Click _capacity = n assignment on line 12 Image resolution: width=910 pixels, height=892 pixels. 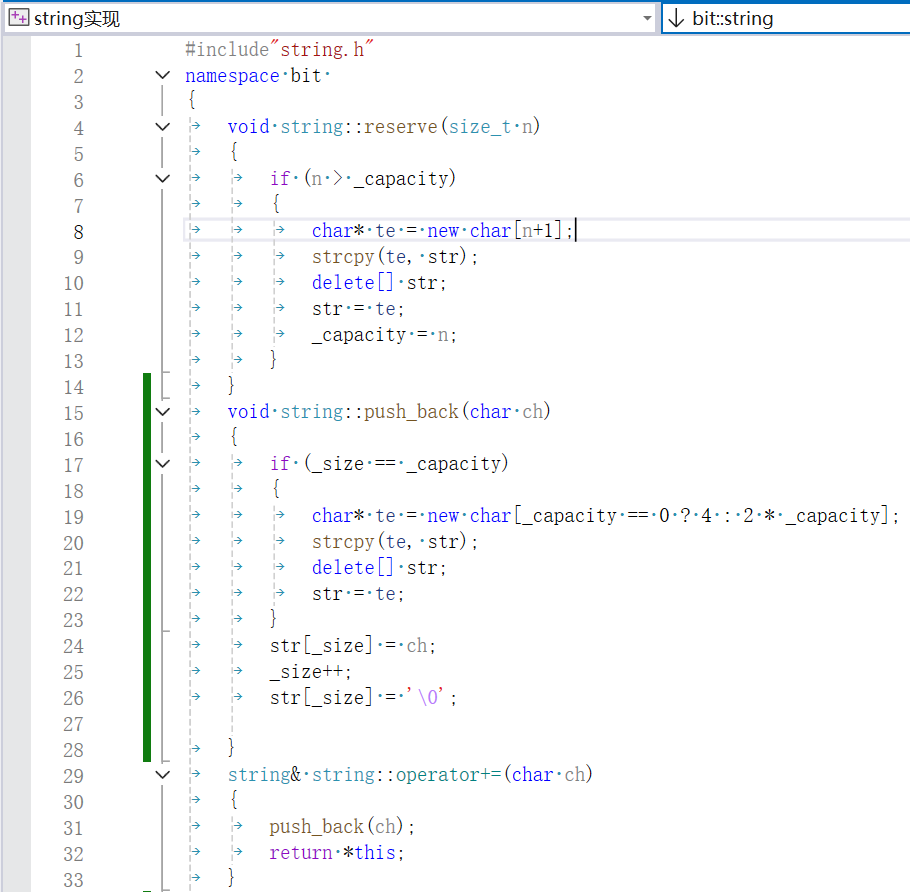click(x=380, y=335)
